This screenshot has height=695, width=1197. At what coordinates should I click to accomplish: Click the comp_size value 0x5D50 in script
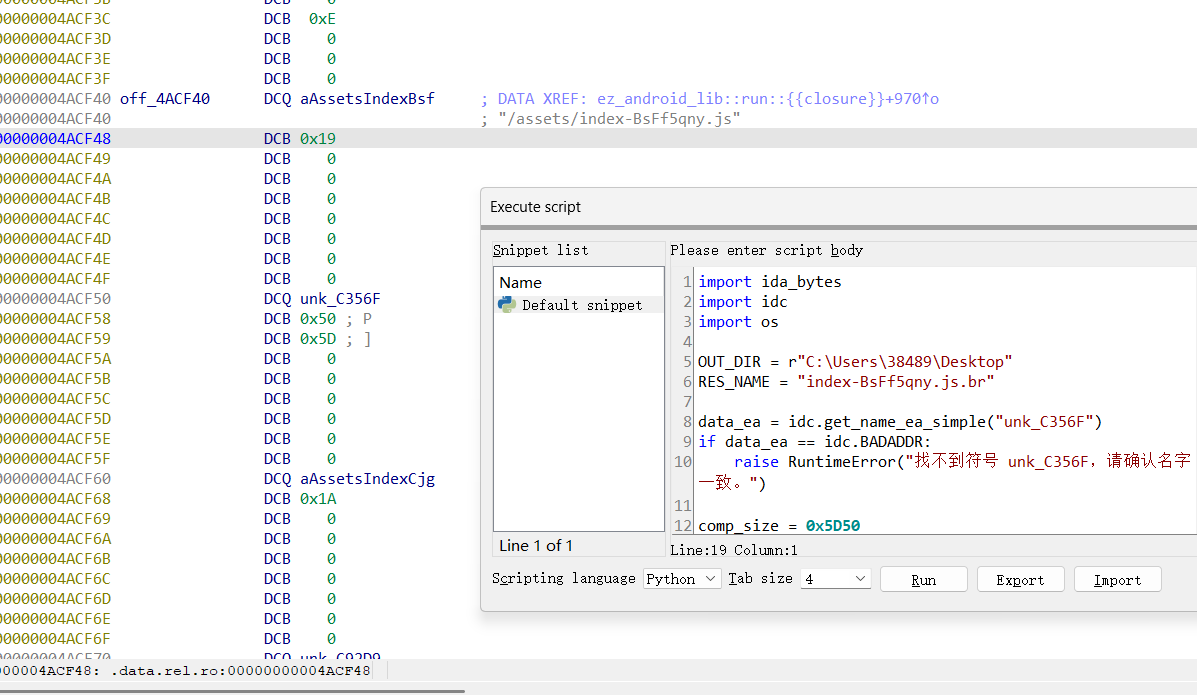pos(833,525)
